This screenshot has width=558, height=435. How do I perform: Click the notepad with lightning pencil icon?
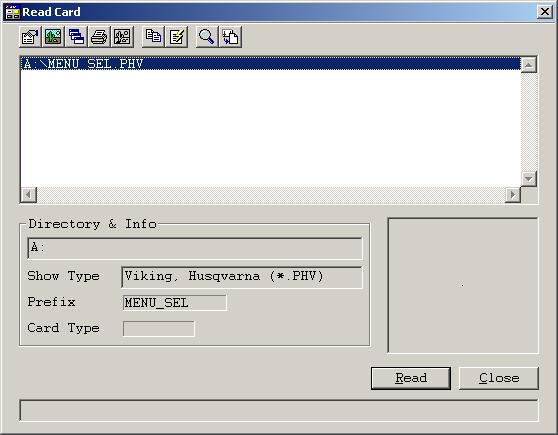tap(177, 37)
